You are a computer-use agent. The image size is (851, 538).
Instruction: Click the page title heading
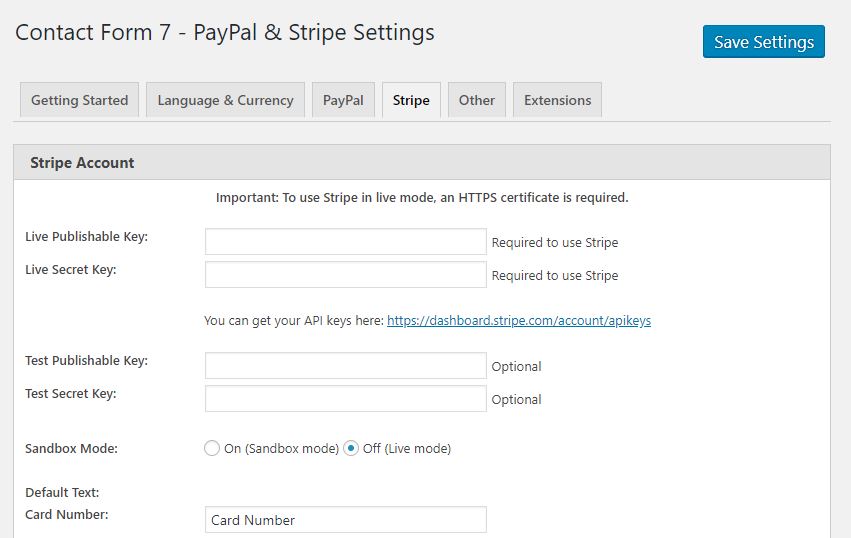[225, 33]
